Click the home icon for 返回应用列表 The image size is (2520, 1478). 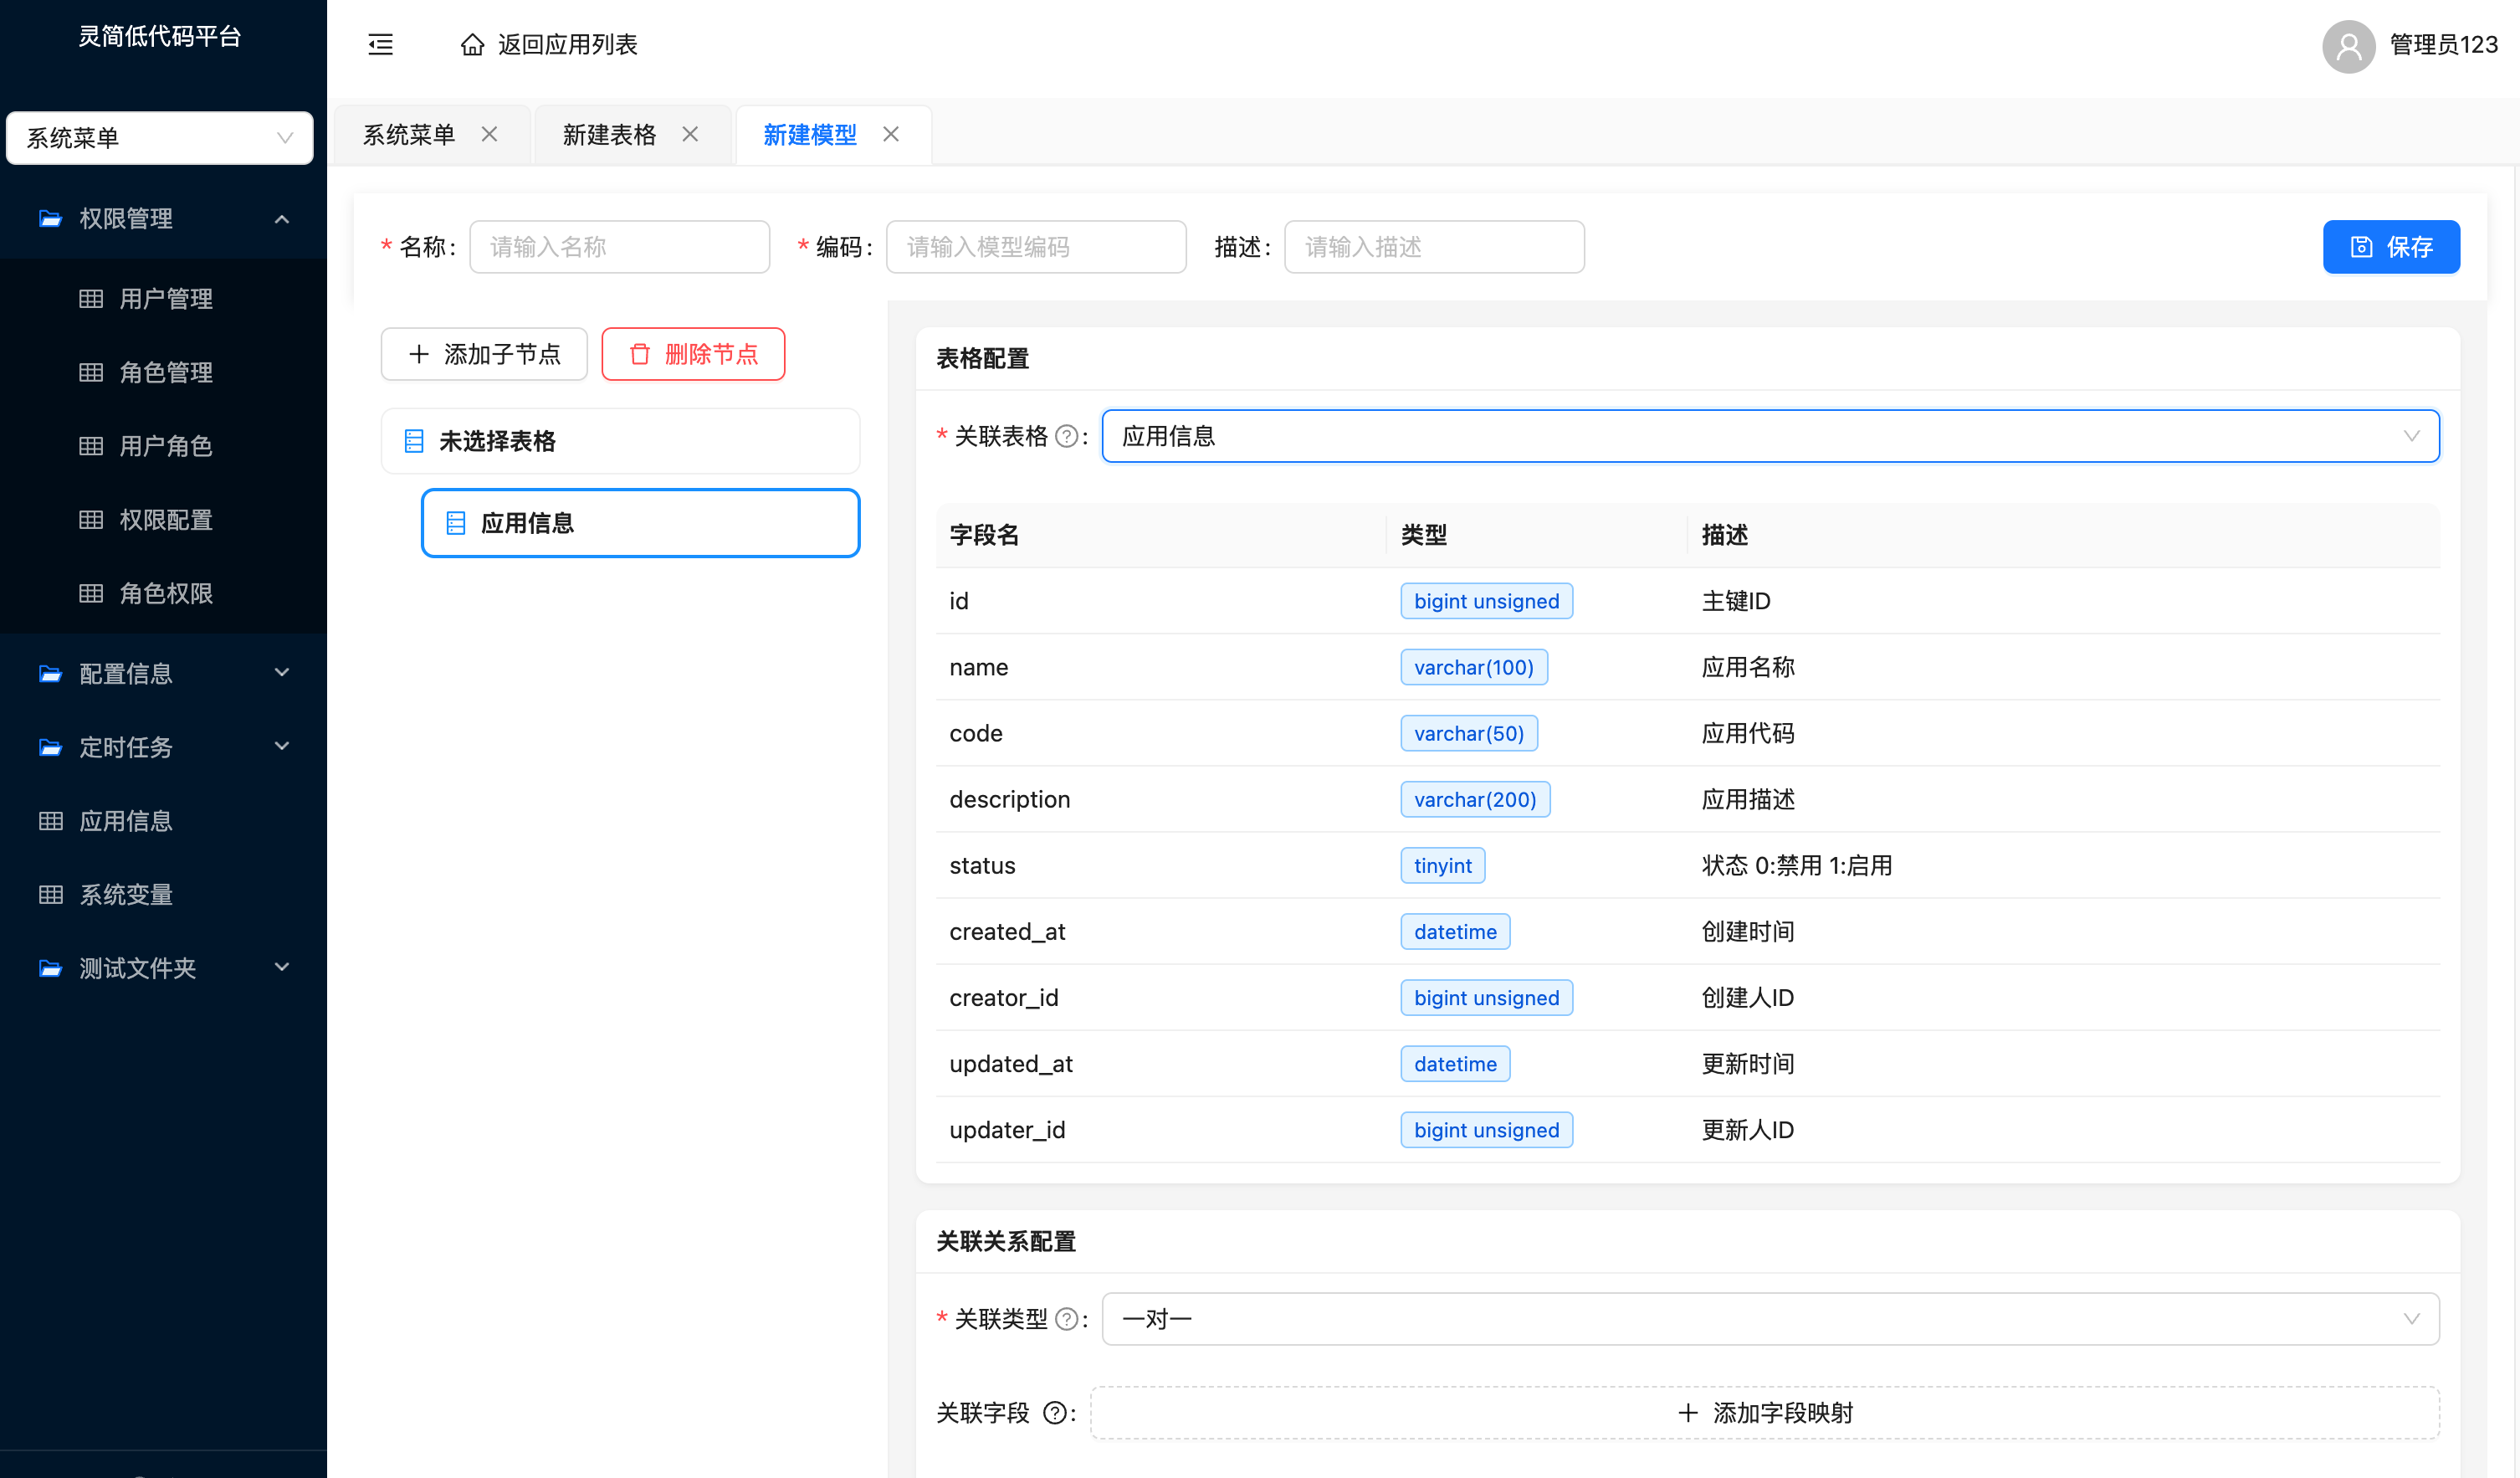[472, 44]
